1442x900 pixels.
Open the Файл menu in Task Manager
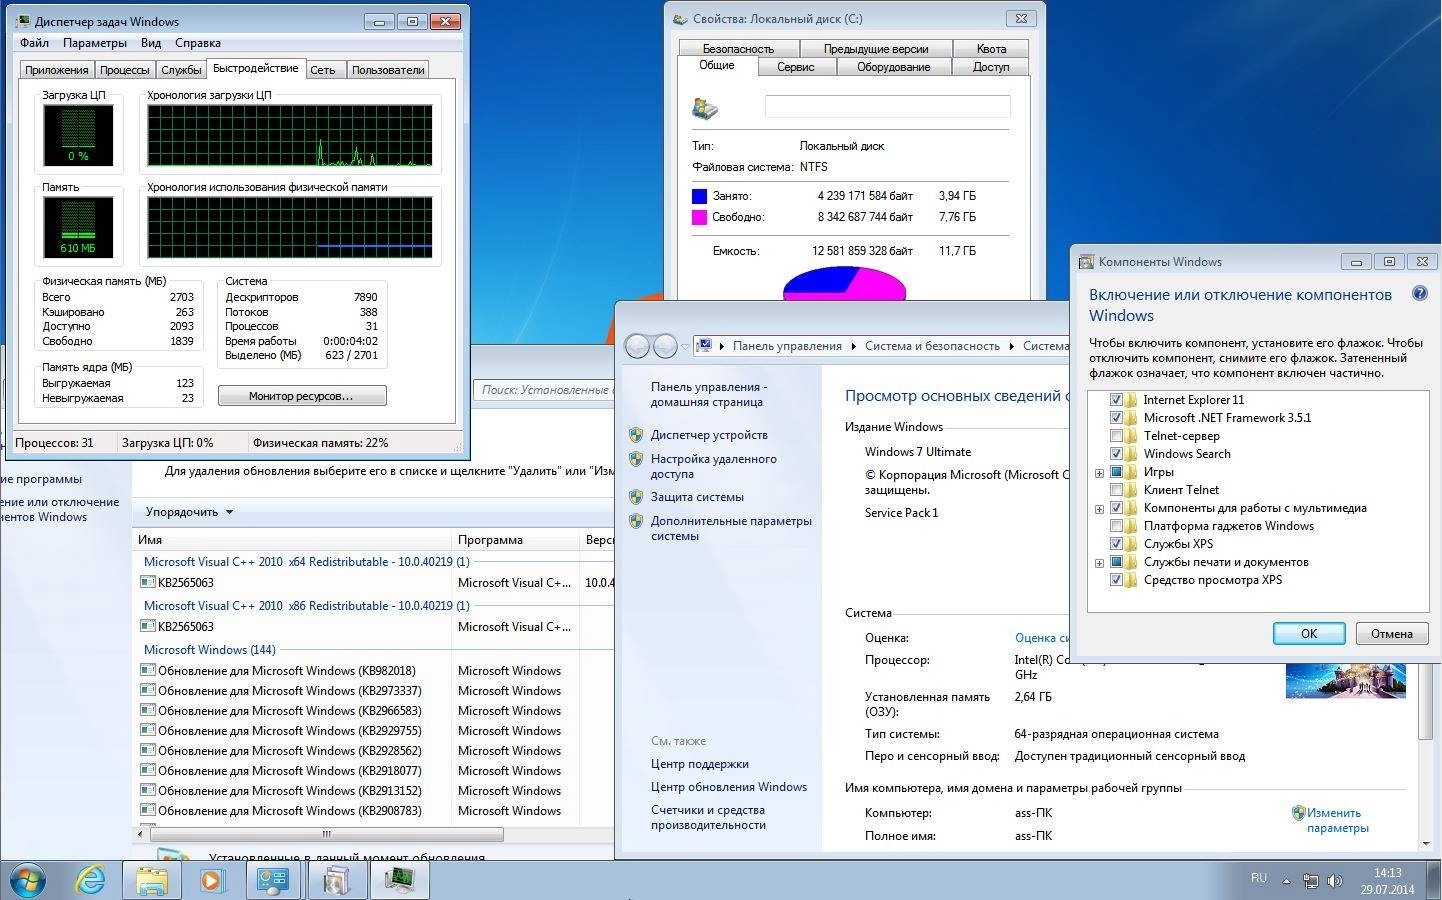tap(34, 43)
